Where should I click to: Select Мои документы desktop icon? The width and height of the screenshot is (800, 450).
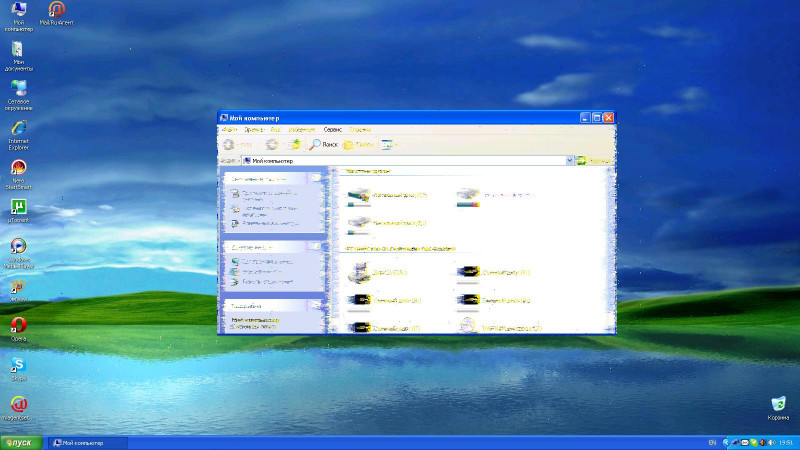pyautogui.click(x=19, y=56)
